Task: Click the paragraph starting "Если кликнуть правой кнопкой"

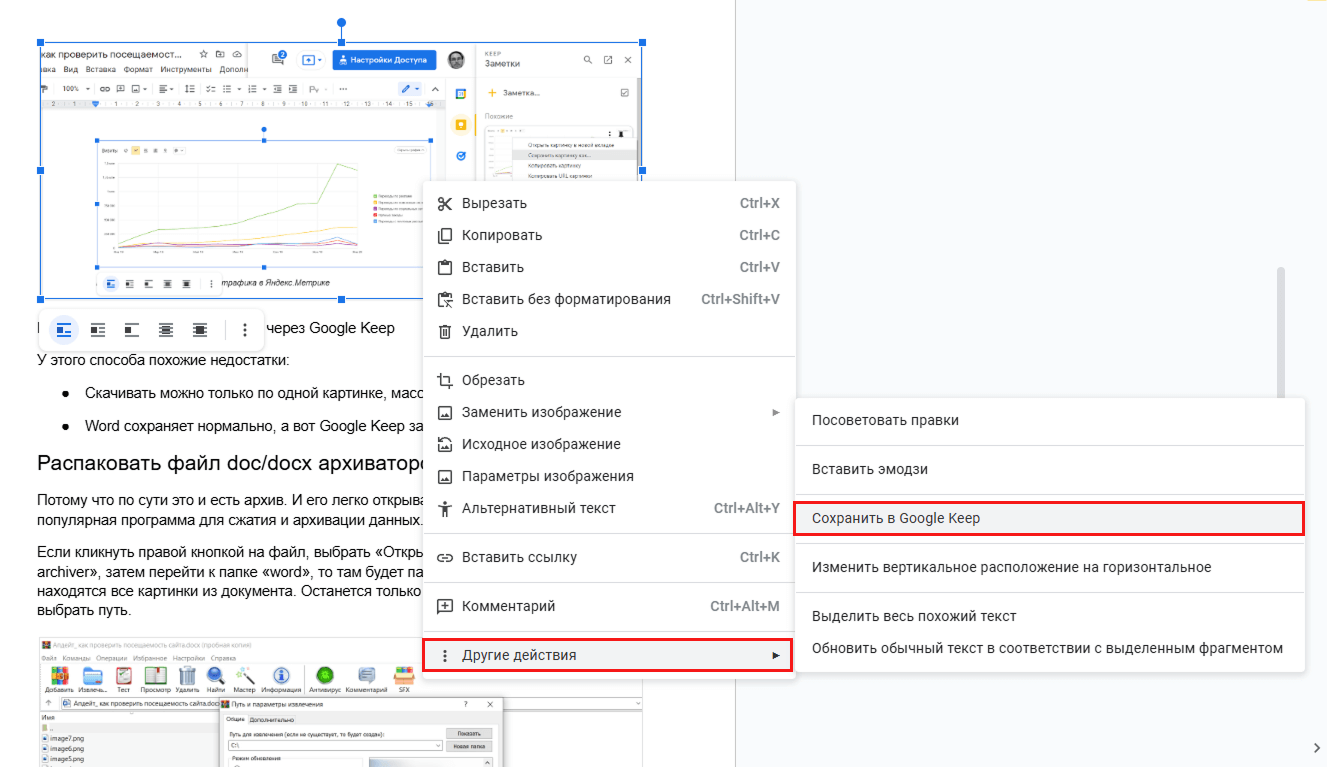Action: pos(230,580)
